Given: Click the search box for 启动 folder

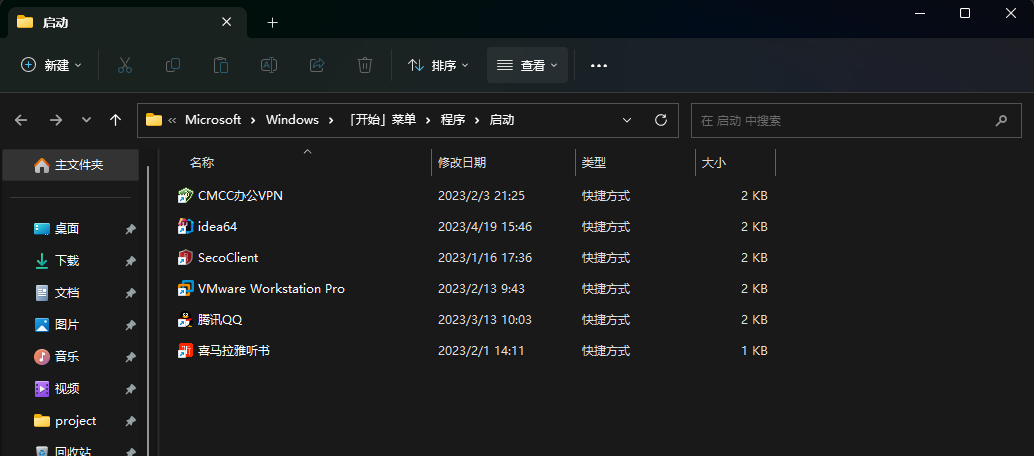Looking at the screenshot, I should pos(840,120).
